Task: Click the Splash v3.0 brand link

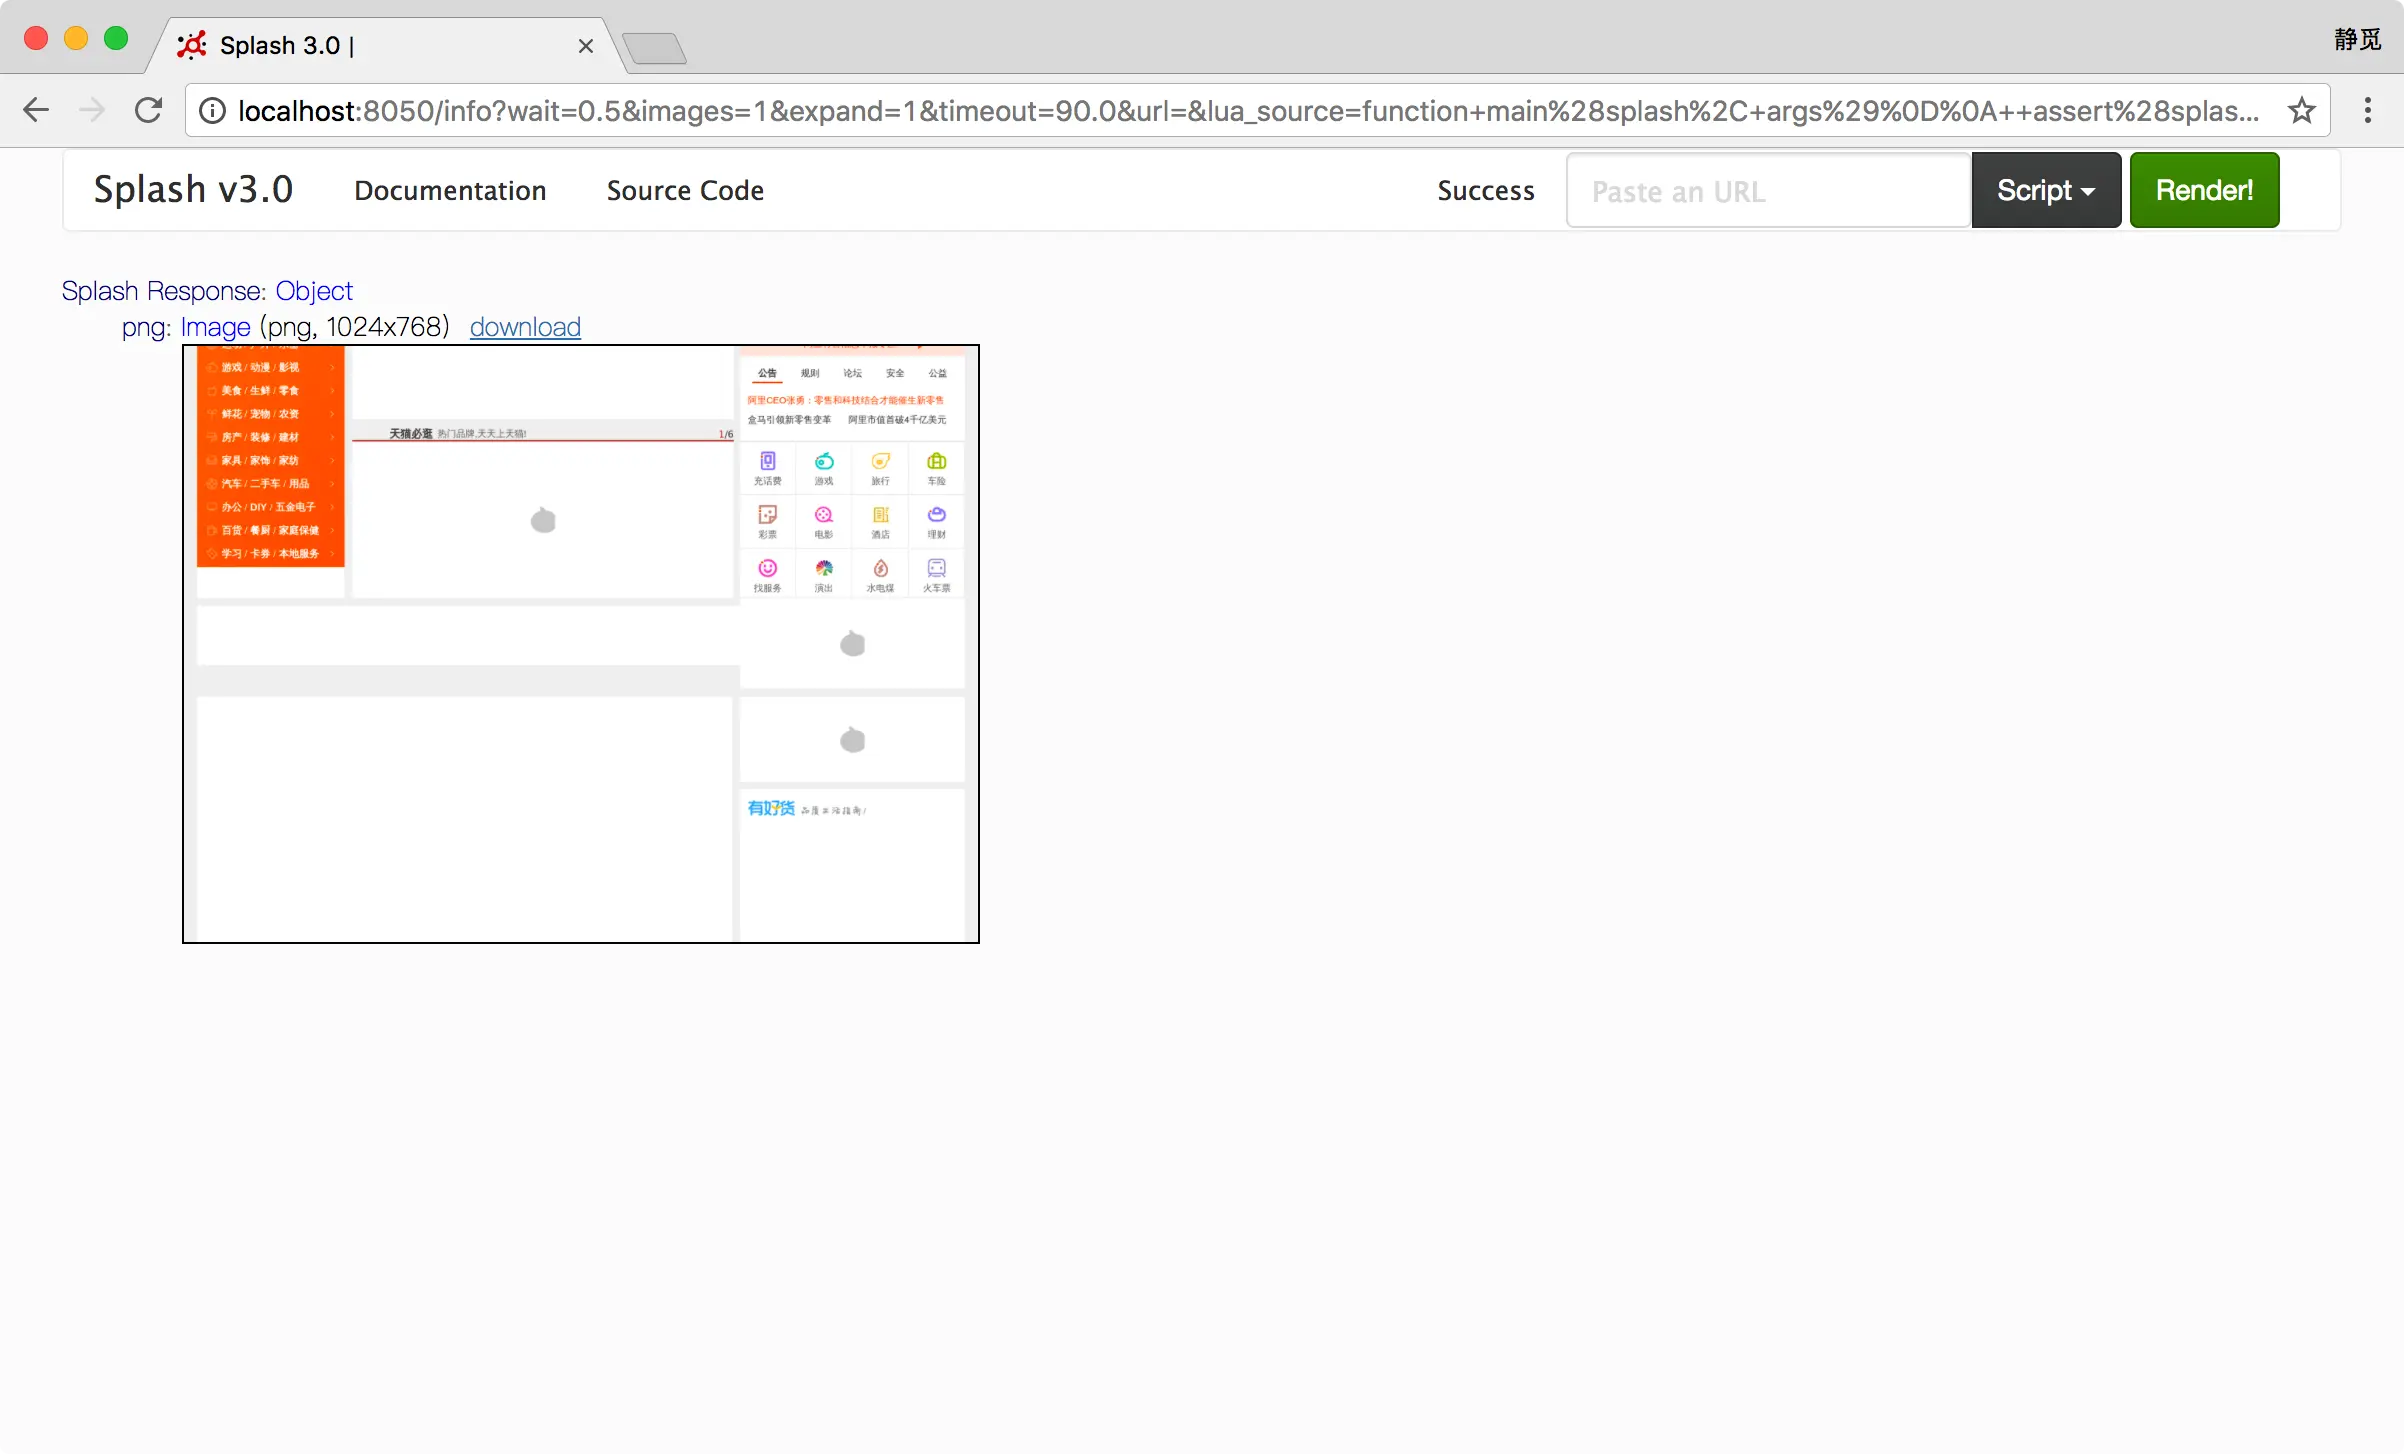Action: (193, 190)
